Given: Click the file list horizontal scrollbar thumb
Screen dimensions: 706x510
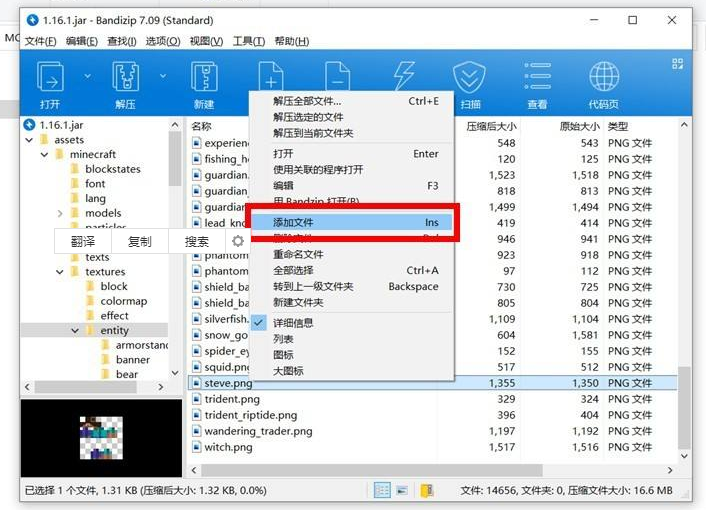Looking at the screenshot, I should pos(372,470).
